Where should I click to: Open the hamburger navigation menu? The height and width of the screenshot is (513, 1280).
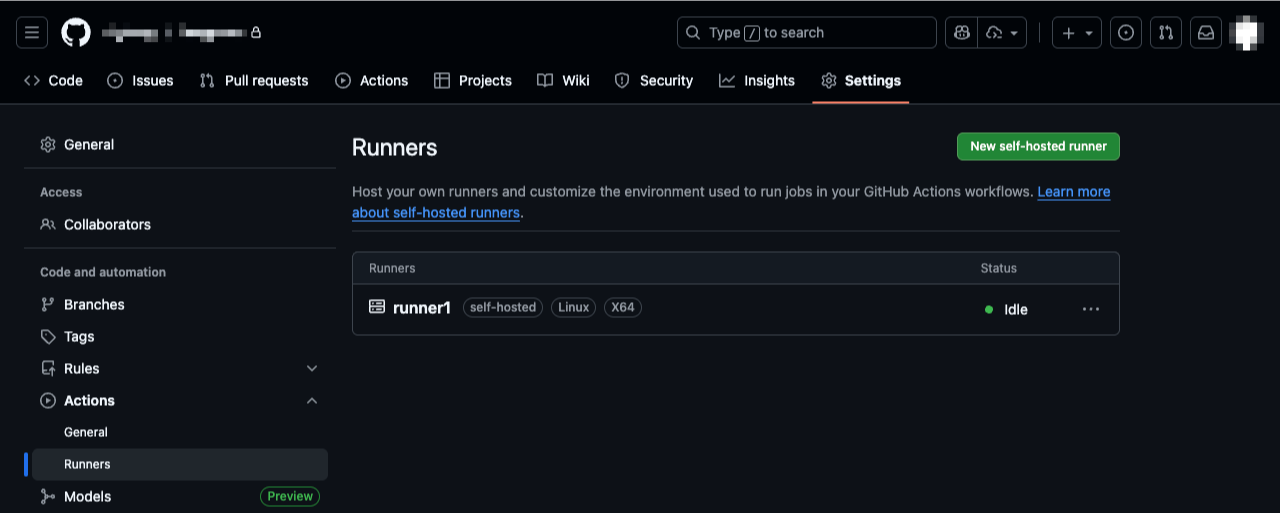32,33
